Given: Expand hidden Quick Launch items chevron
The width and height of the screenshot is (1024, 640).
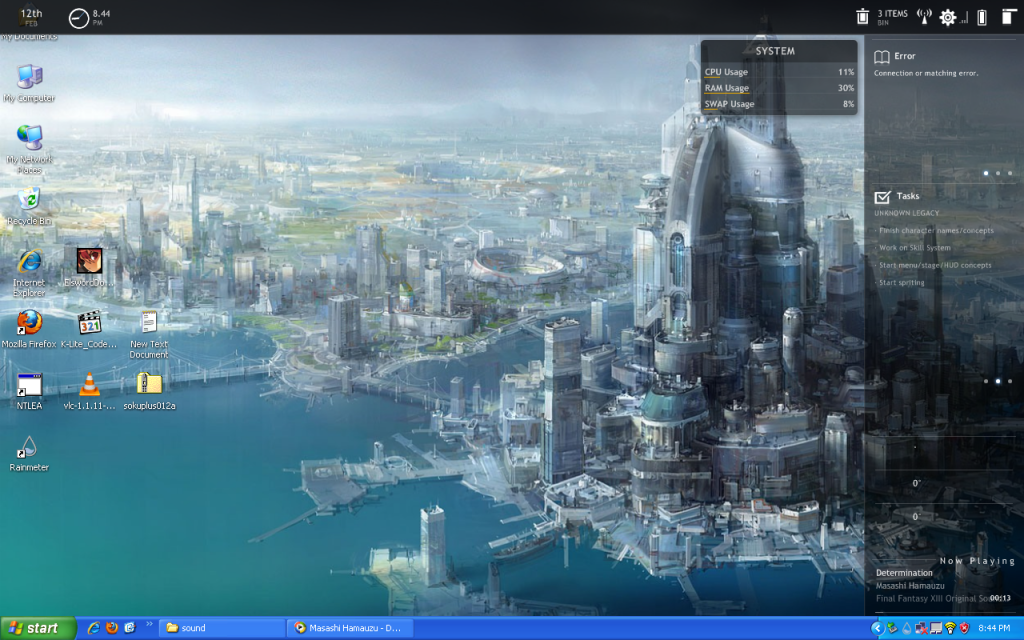Looking at the screenshot, I should pyautogui.click(x=149, y=624).
